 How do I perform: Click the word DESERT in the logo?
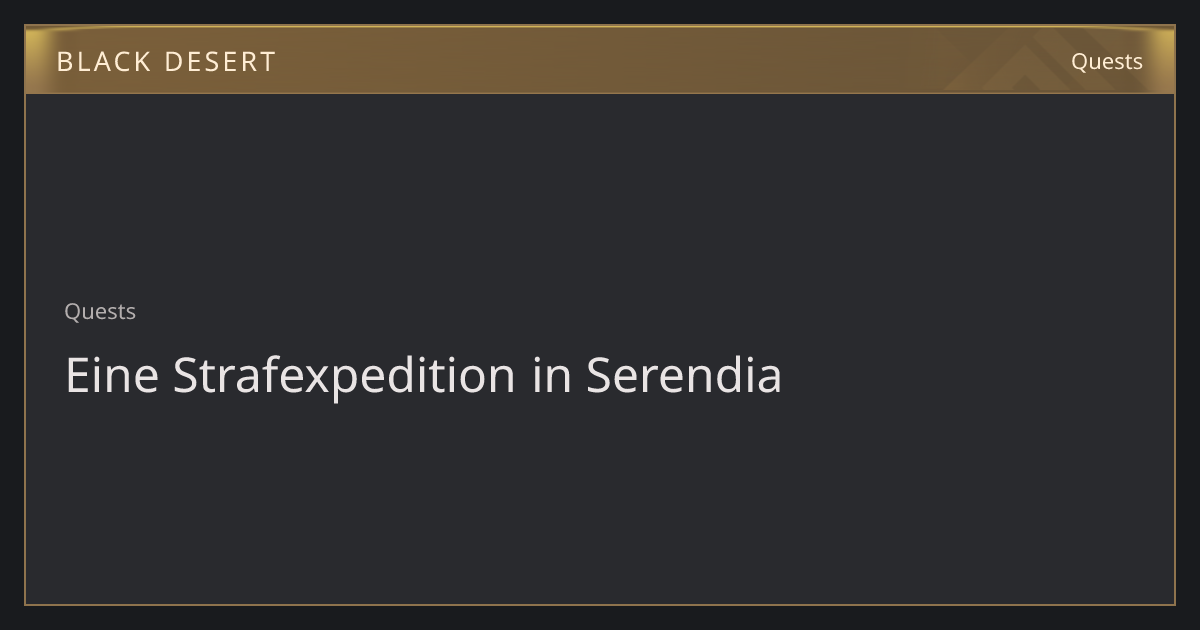click(x=220, y=61)
